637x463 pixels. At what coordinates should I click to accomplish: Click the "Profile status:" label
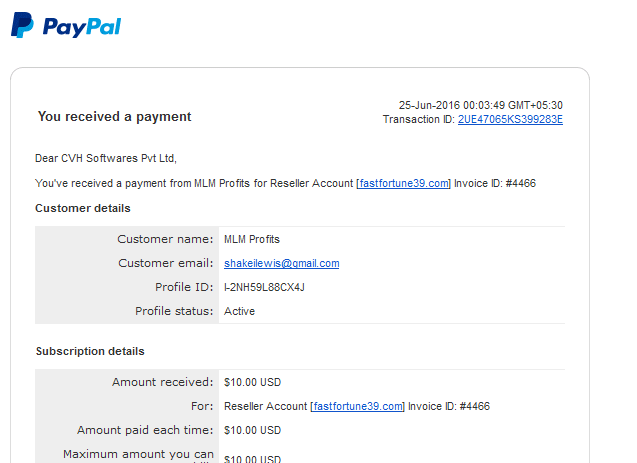(x=174, y=311)
